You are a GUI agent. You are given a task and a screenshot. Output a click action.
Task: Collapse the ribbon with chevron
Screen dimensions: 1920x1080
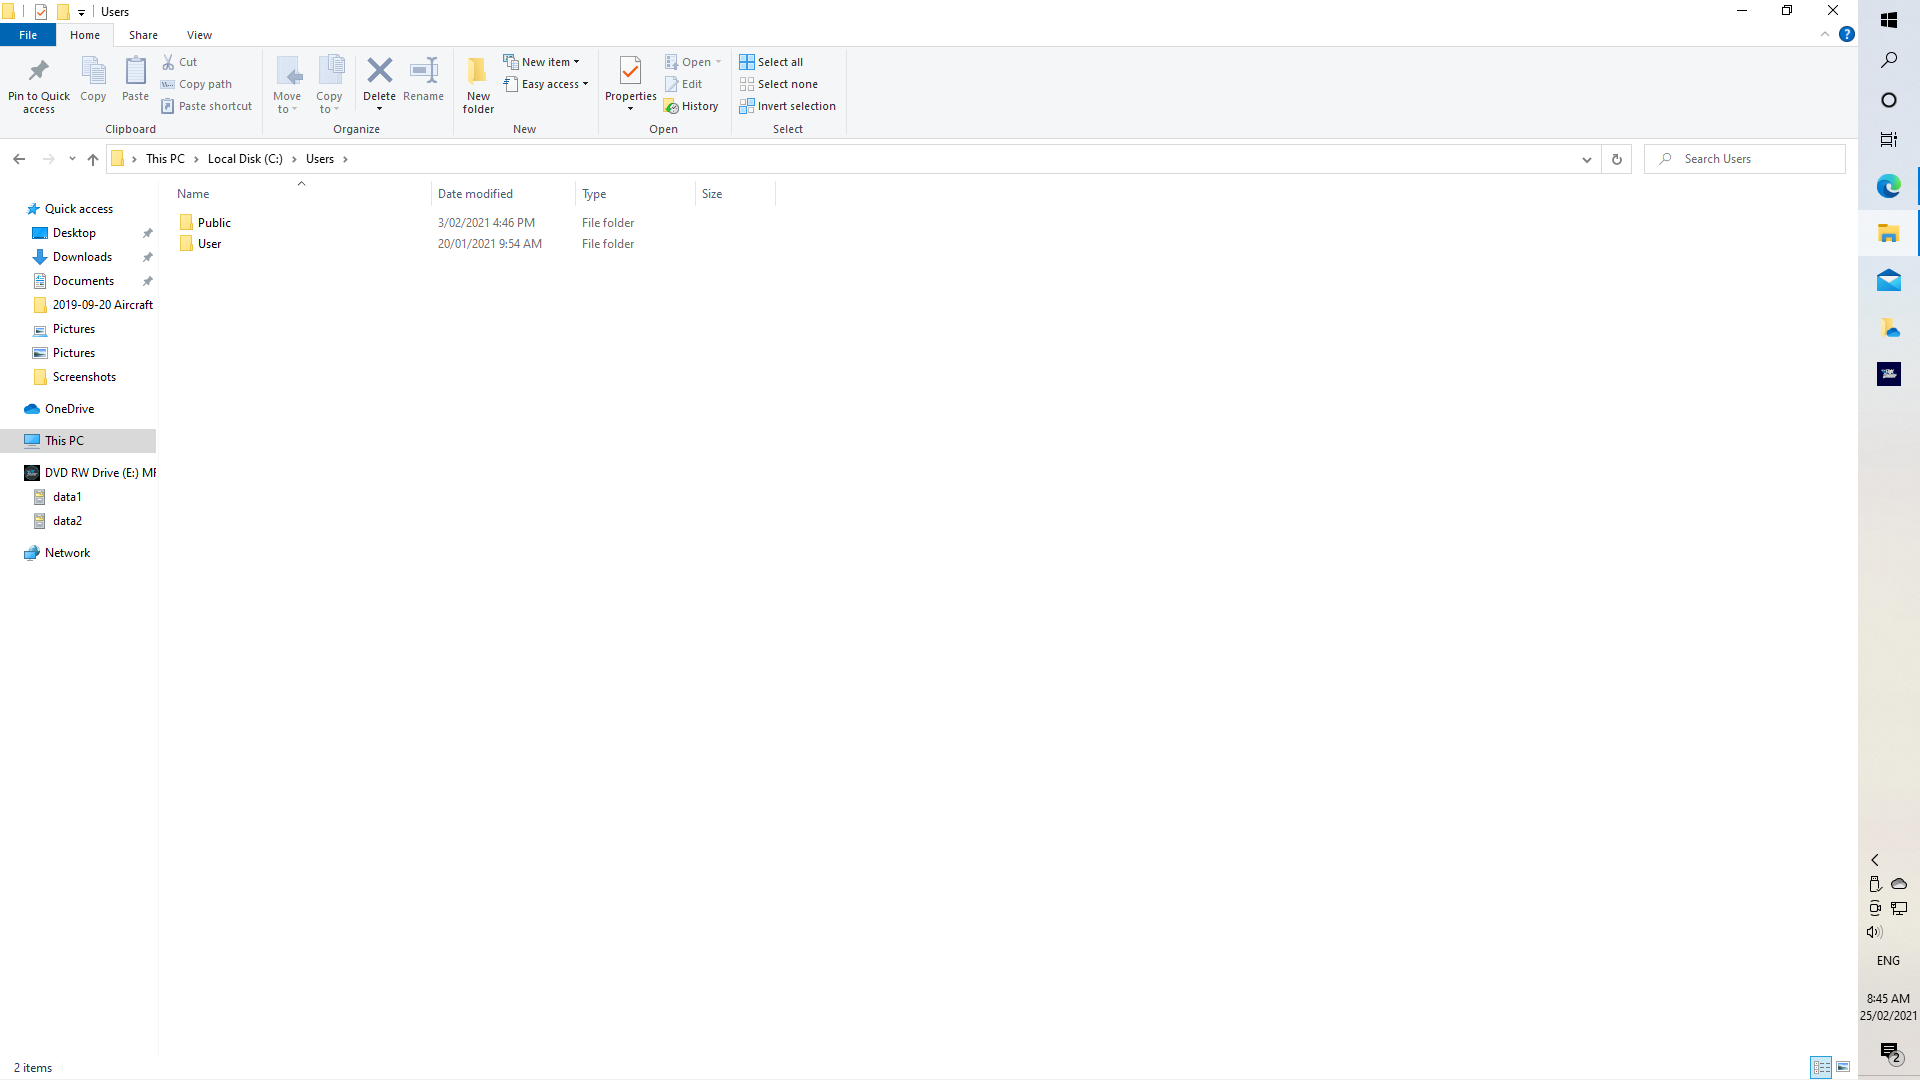tap(1825, 35)
